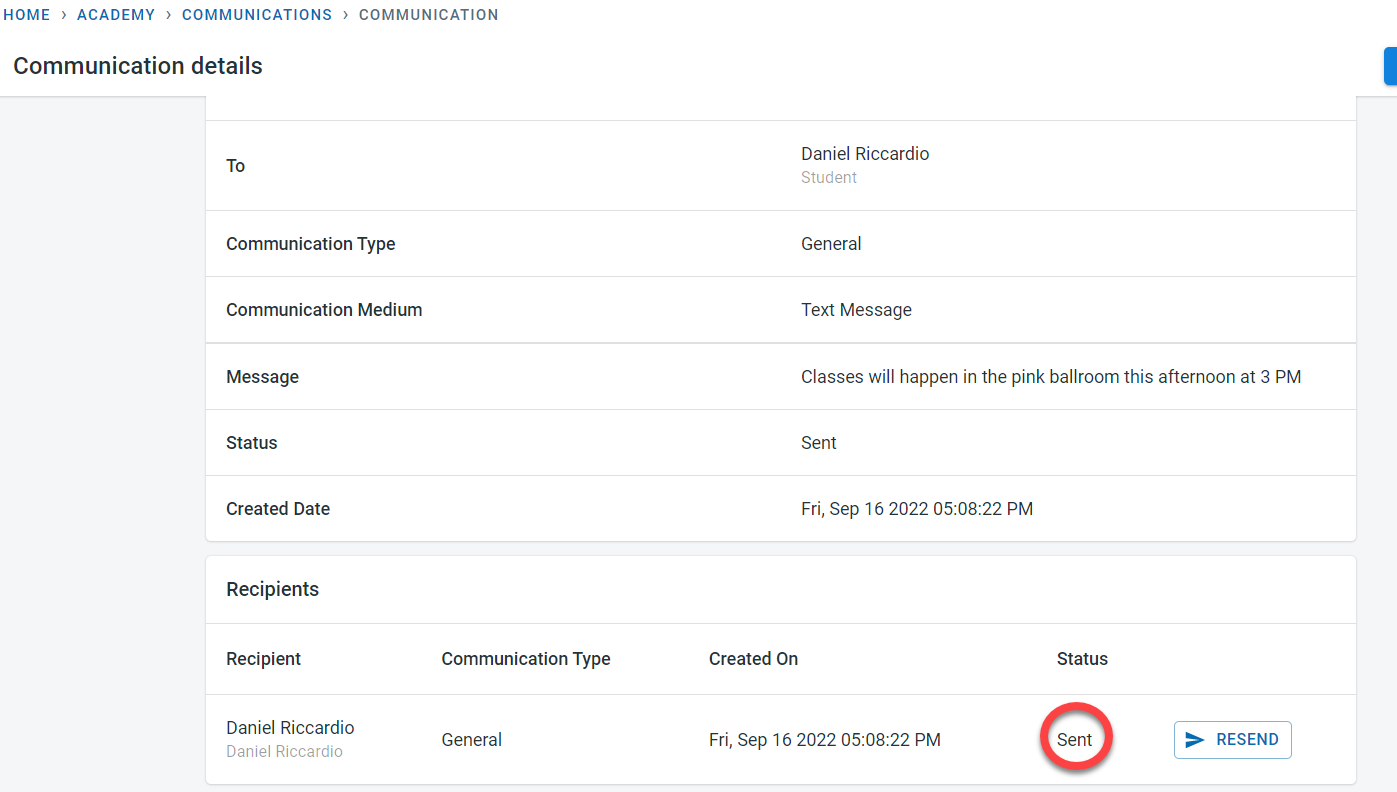
Task: Click the circled Sent status in the recipients row
Action: pyautogui.click(x=1075, y=740)
